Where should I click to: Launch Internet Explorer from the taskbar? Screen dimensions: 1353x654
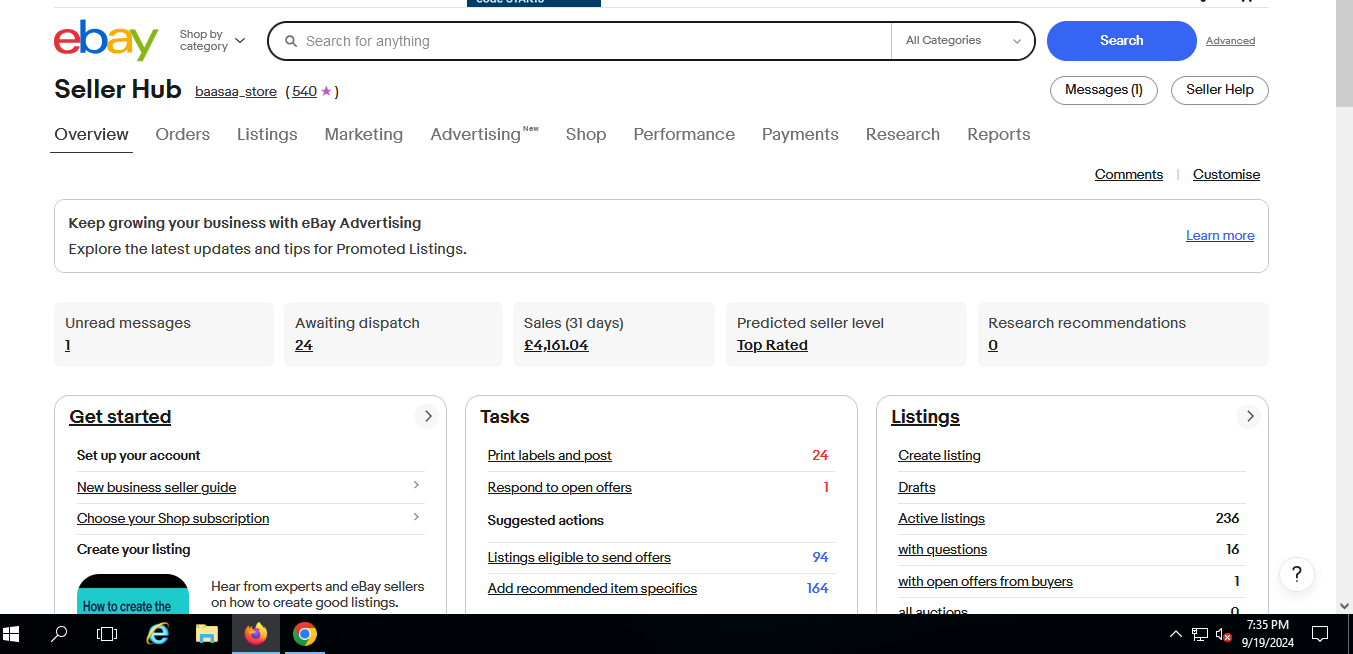click(157, 634)
